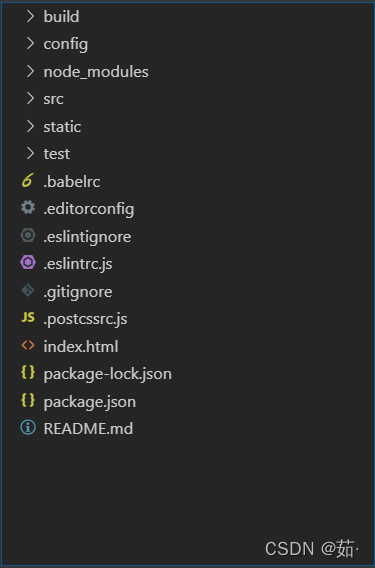
Task: Select the README.md file
Action: coord(88,429)
